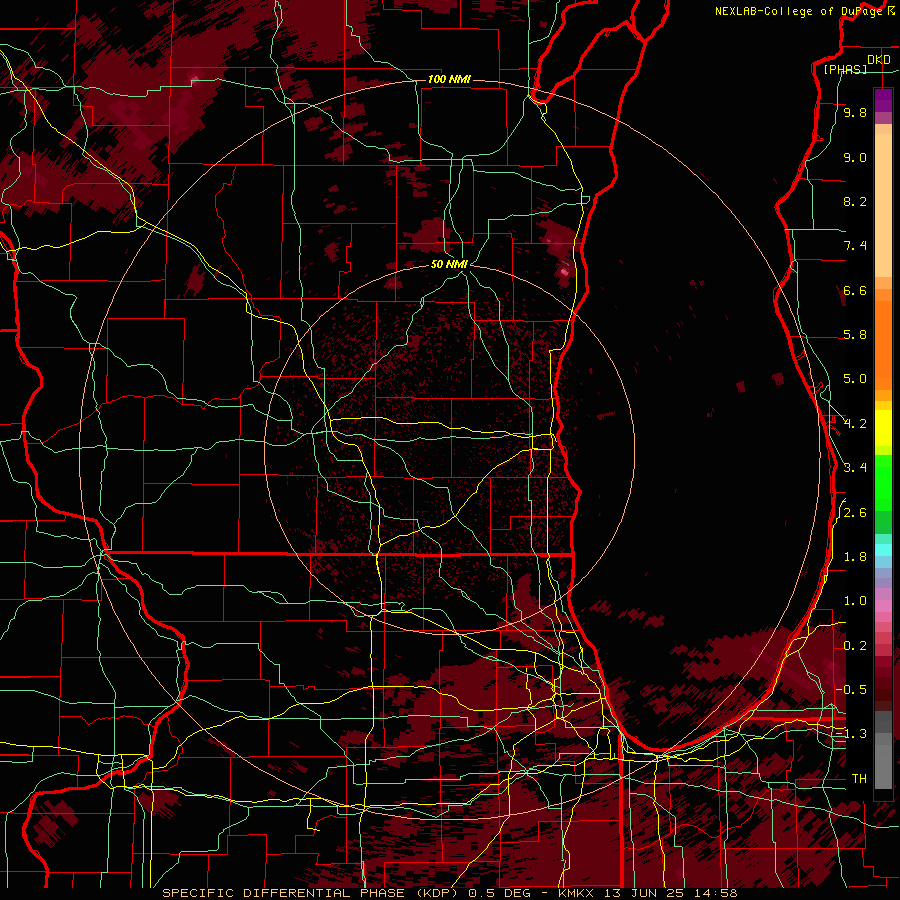Select the 9.8 value on the scale
The image size is (900, 900).
[855, 112]
